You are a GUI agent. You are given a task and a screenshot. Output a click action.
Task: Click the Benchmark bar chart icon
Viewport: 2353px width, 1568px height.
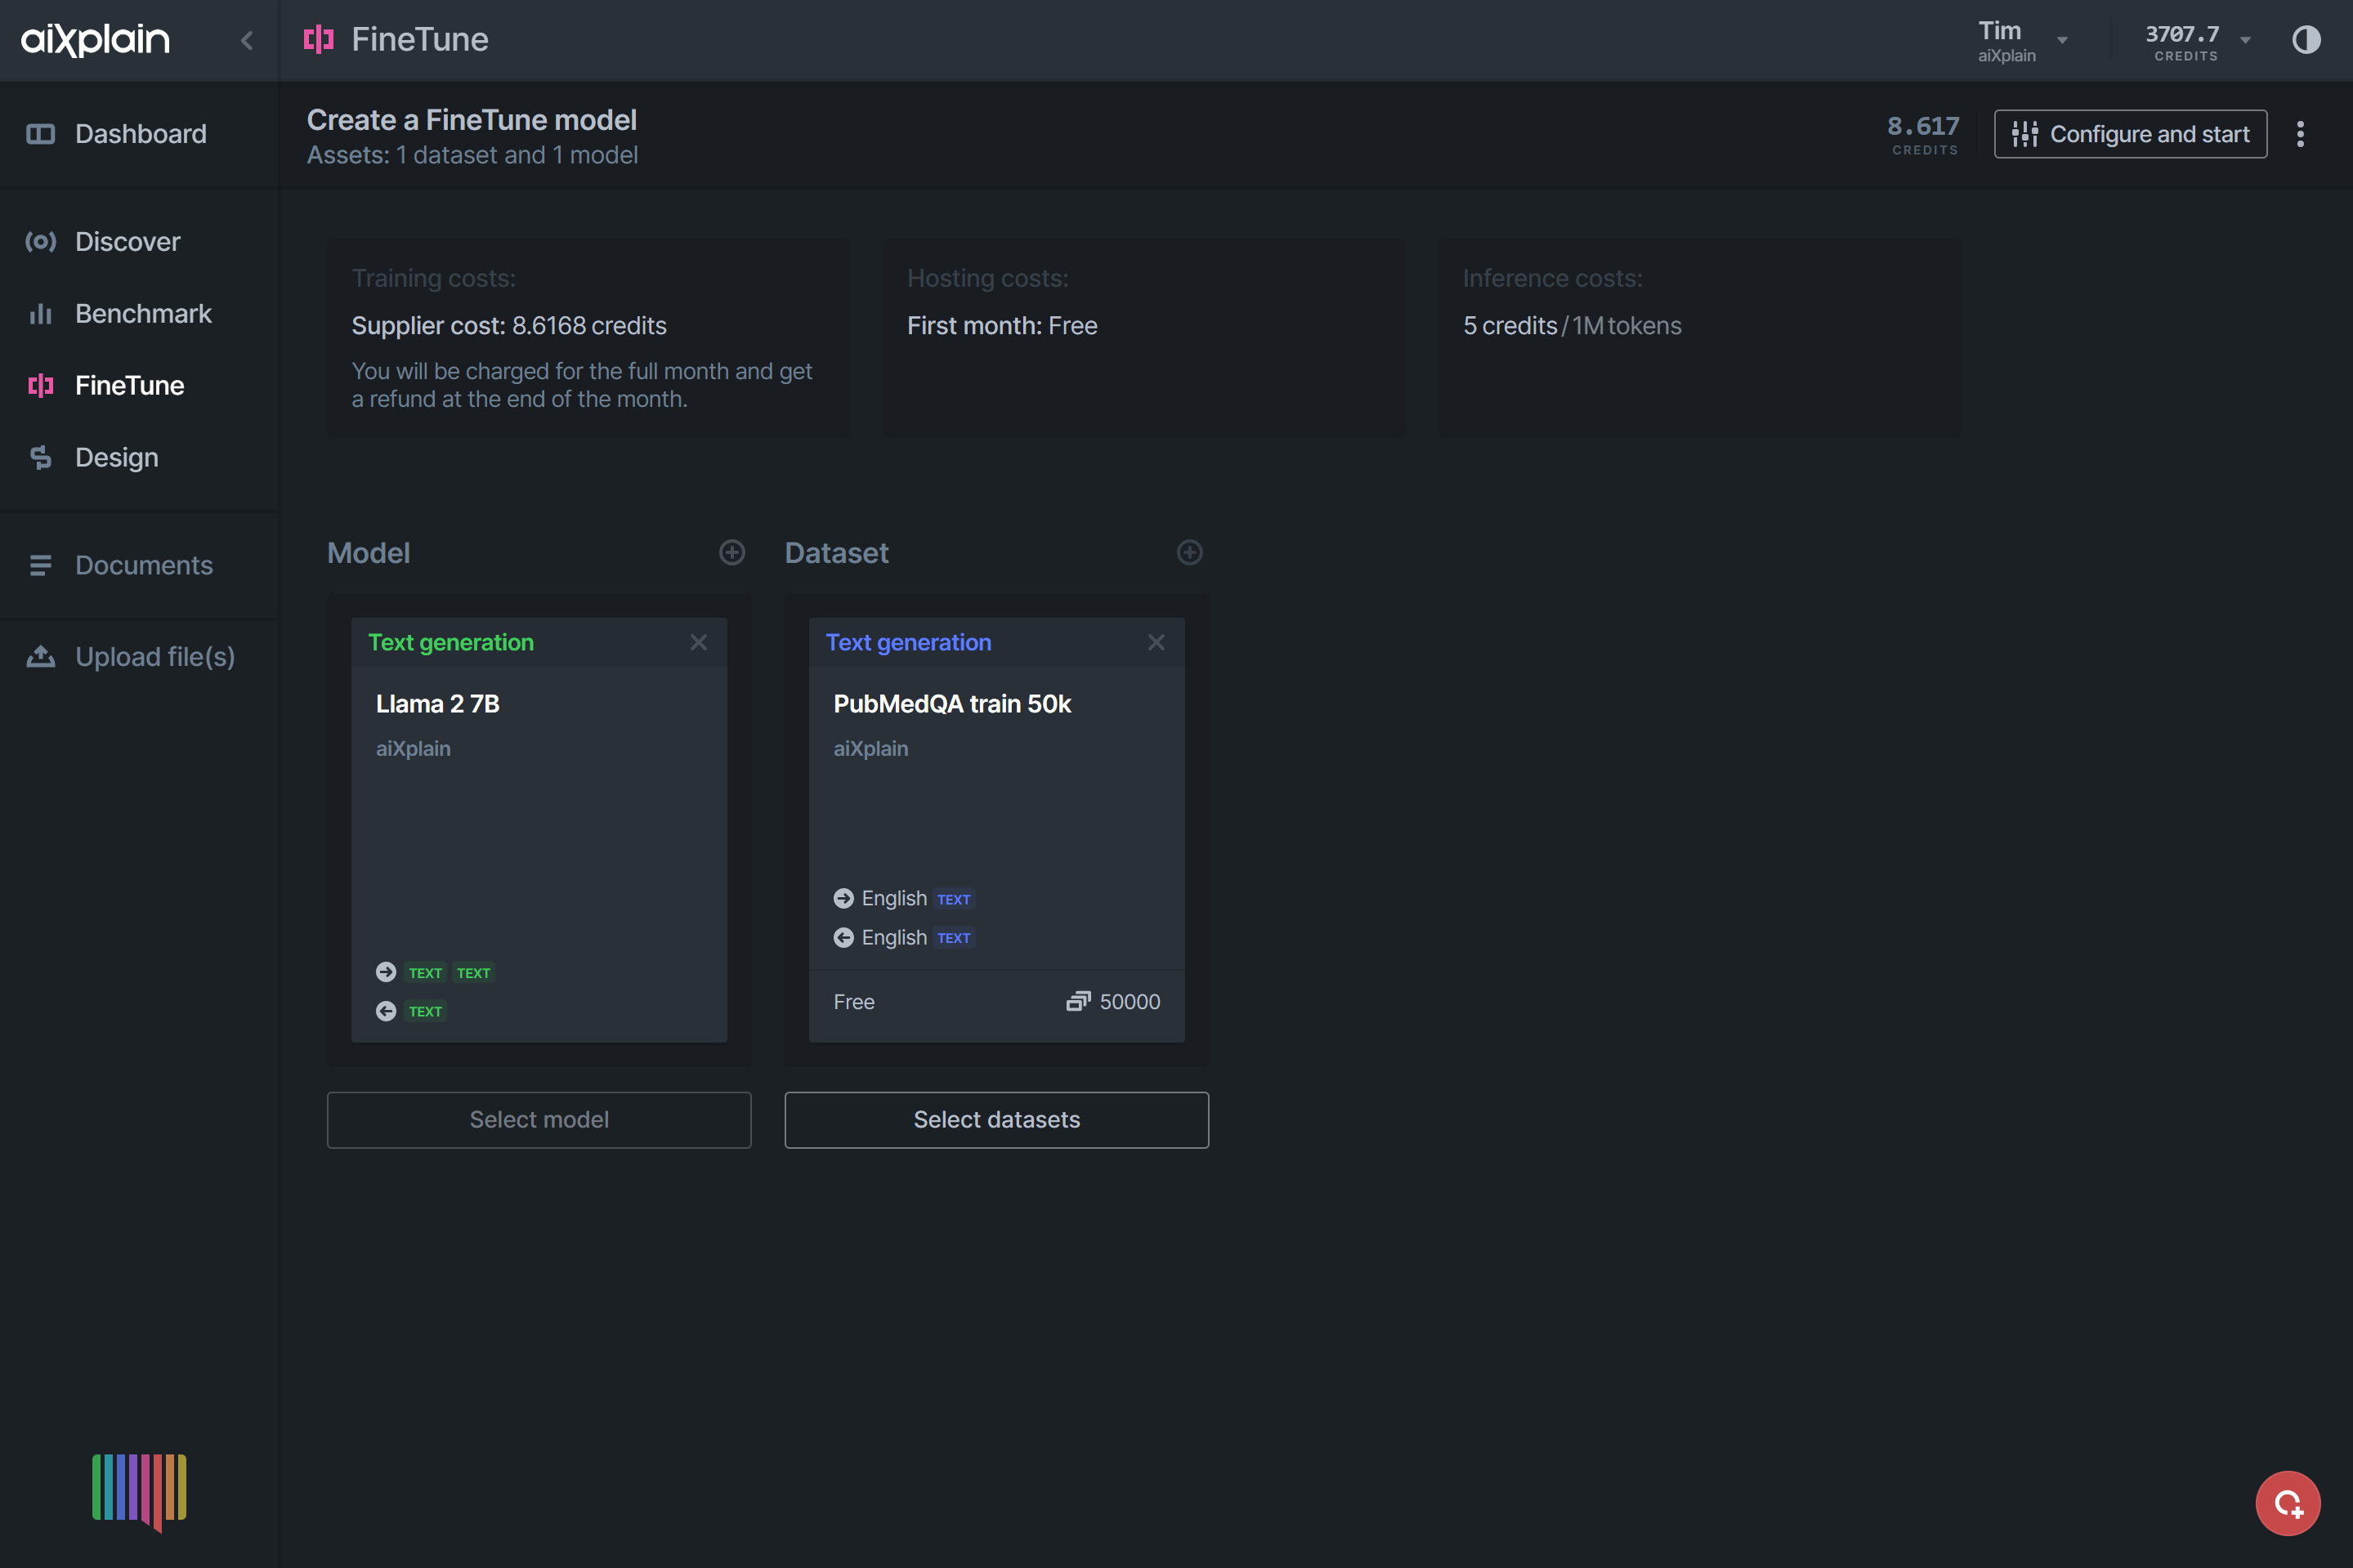(40, 314)
